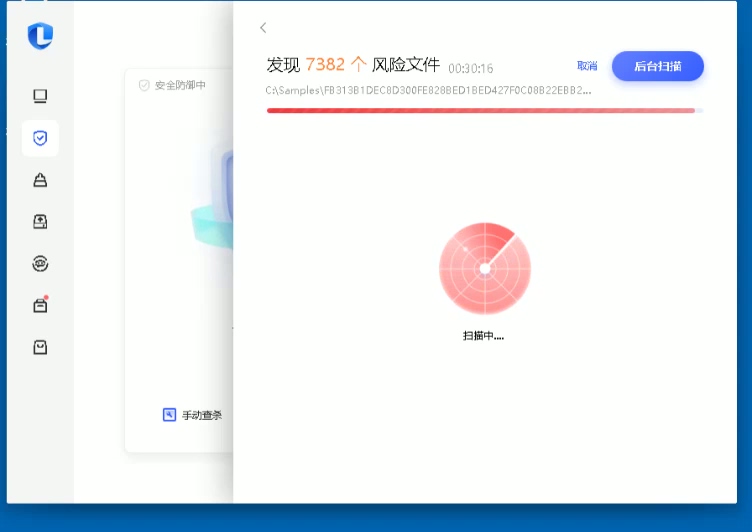The image size is (752, 532).
Task: Open the shopping bag store icon
Action: (x=40, y=347)
